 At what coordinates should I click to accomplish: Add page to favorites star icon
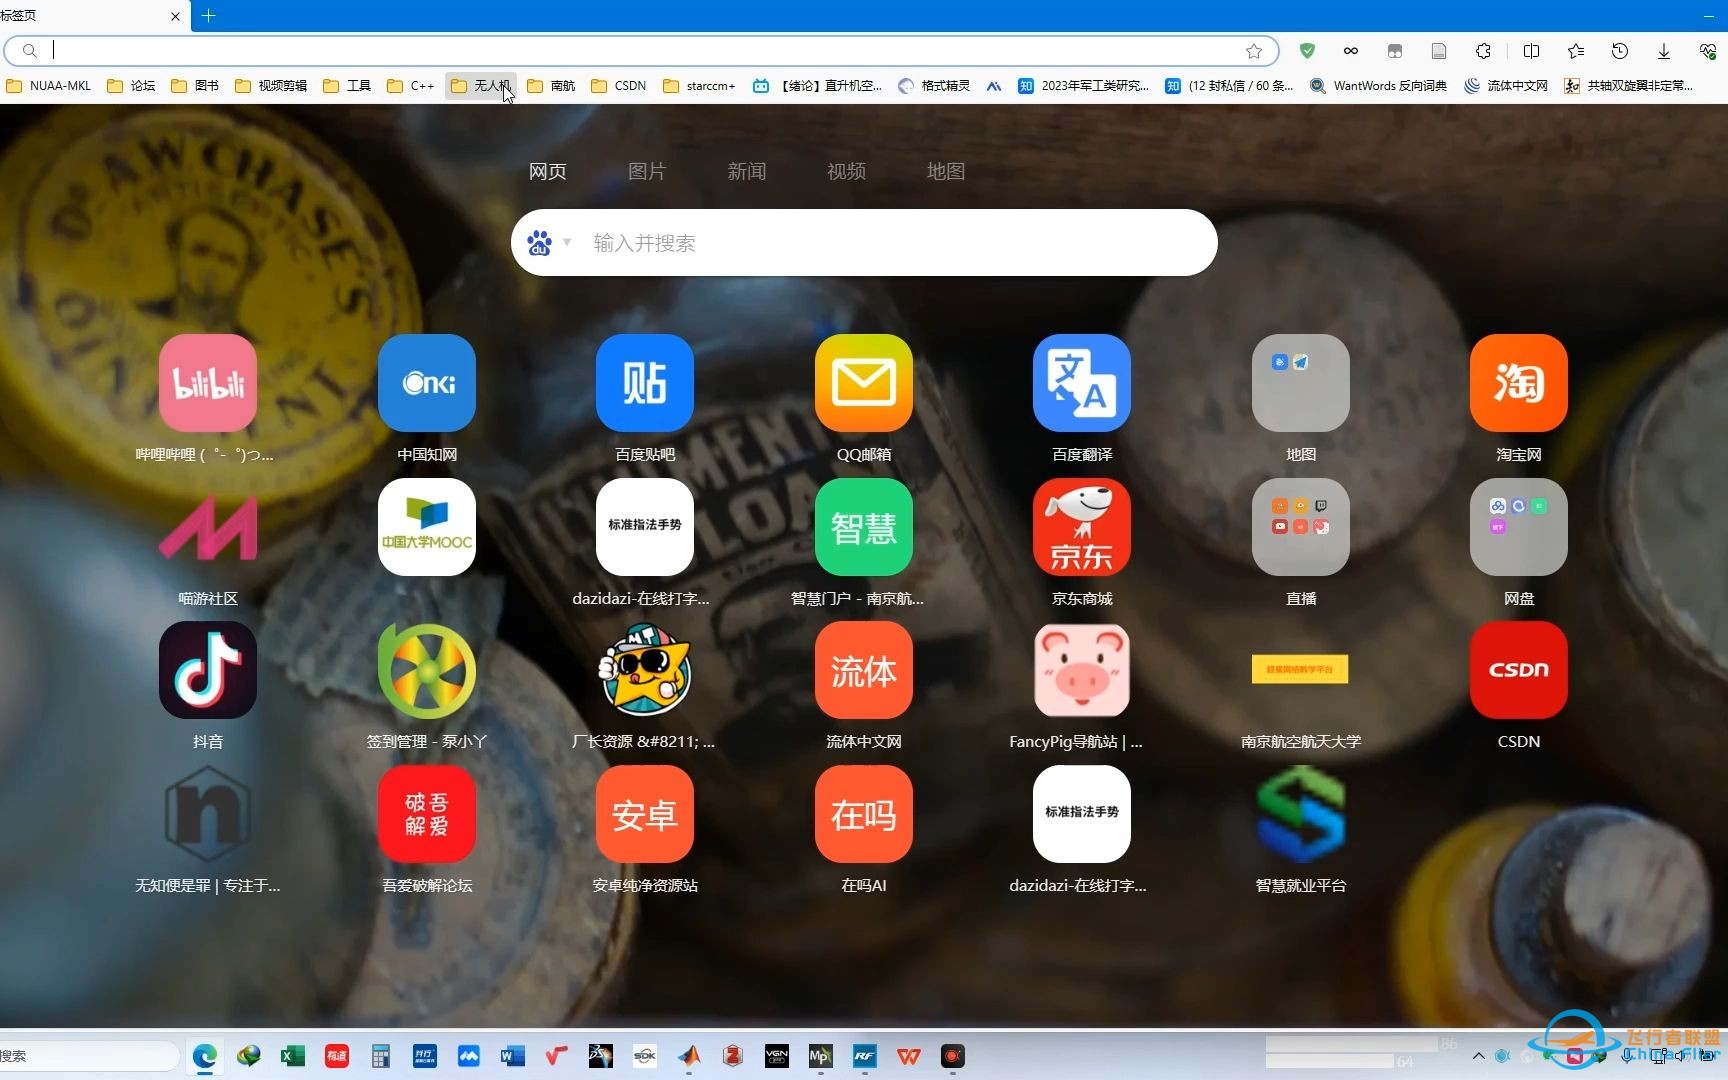(1254, 51)
